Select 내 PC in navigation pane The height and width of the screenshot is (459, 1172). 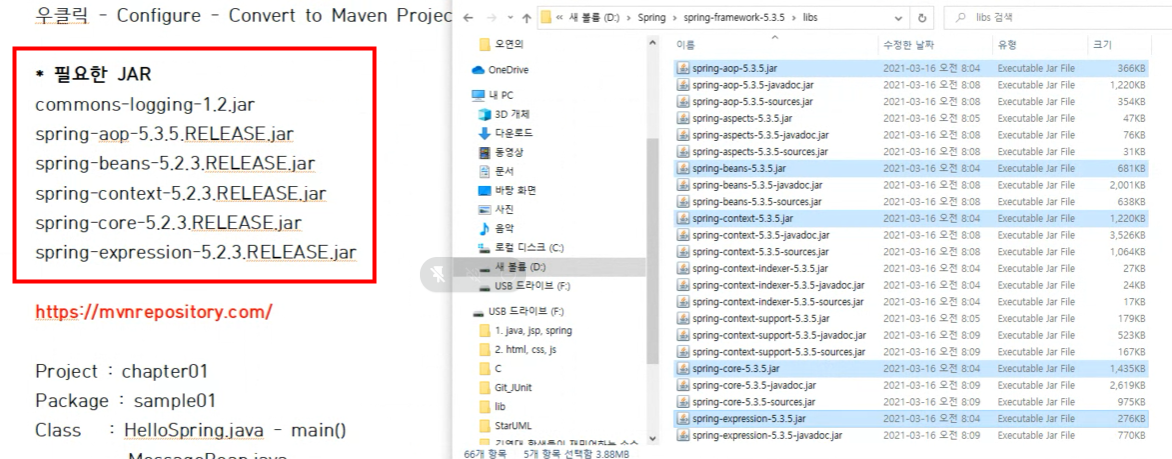(493, 95)
